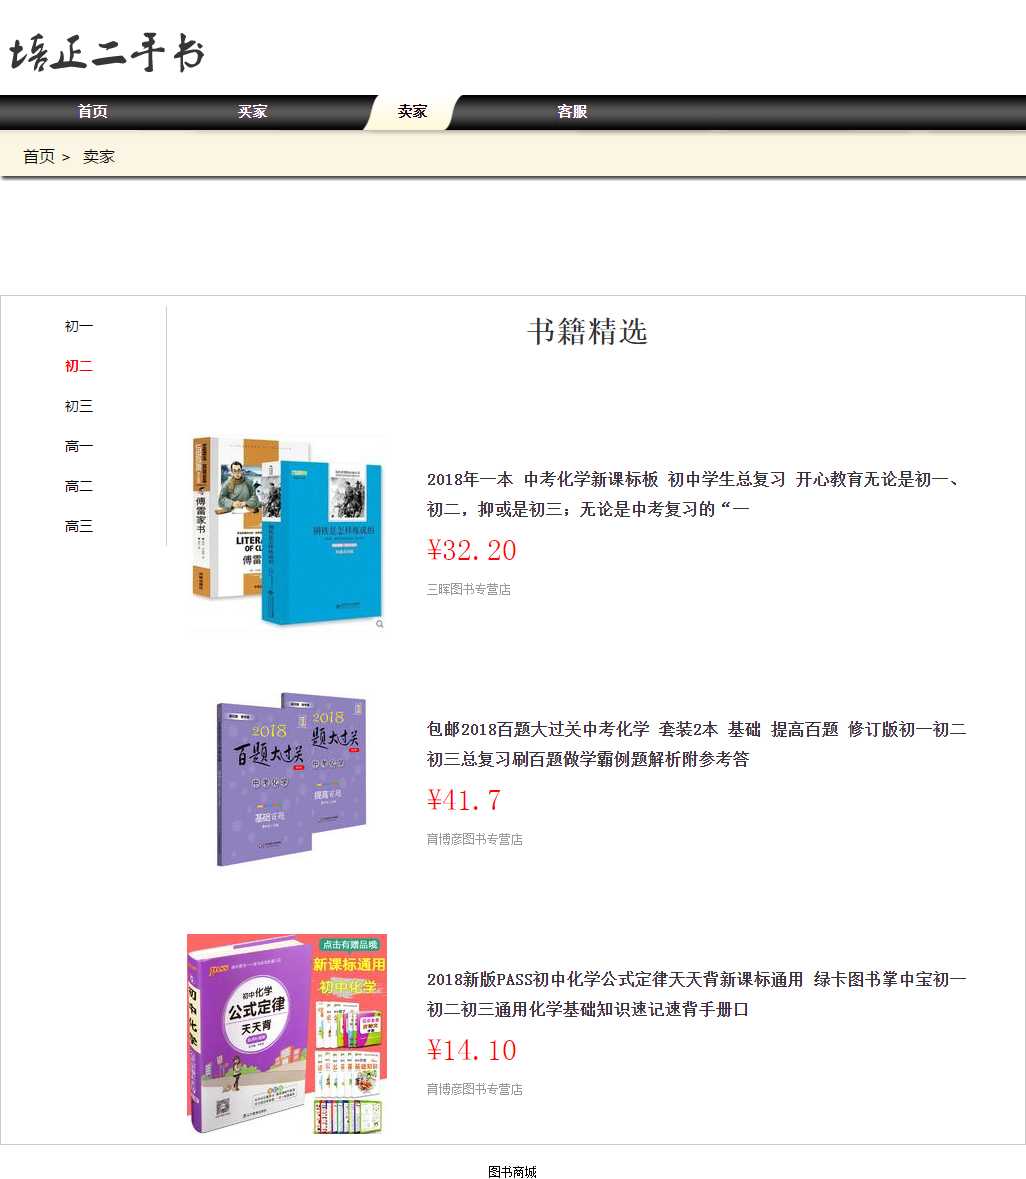
Task: Filter books by 初三 grade
Action: [79, 407]
